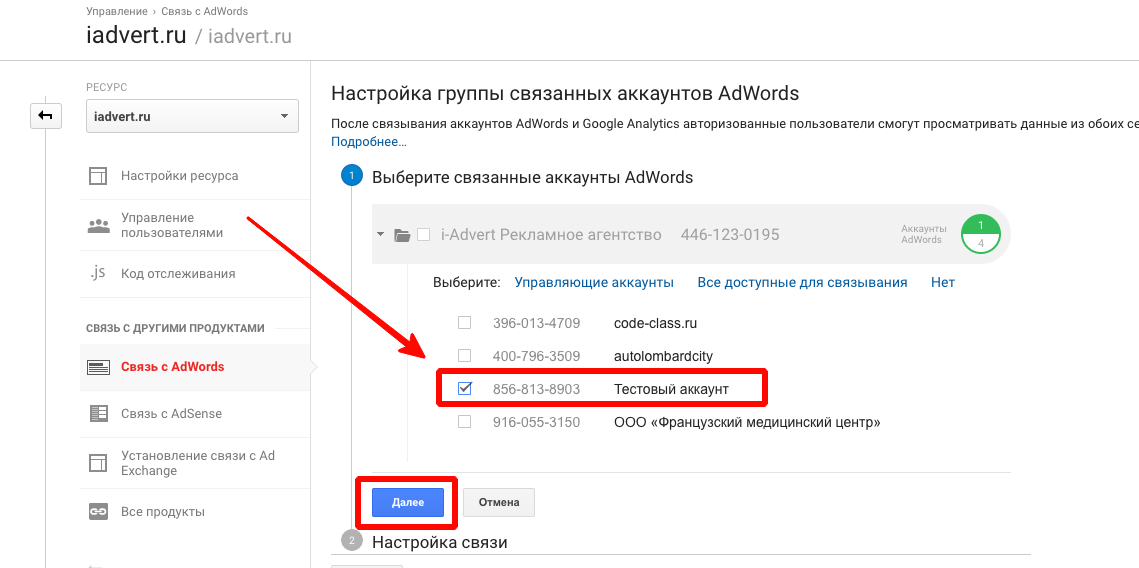Click the Настройки ресурса layout icon

(x=97, y=176)
